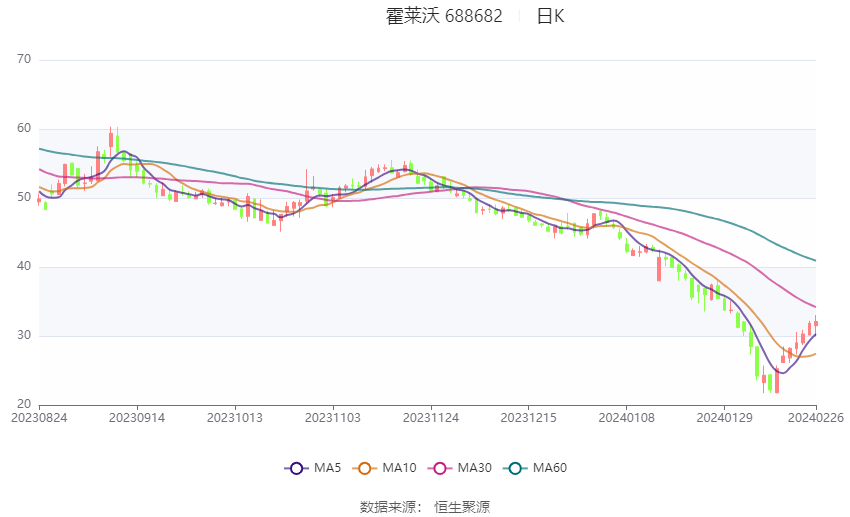Click the 20240129 date axis label
Screen dimensions: 850x517
(724, 418)
